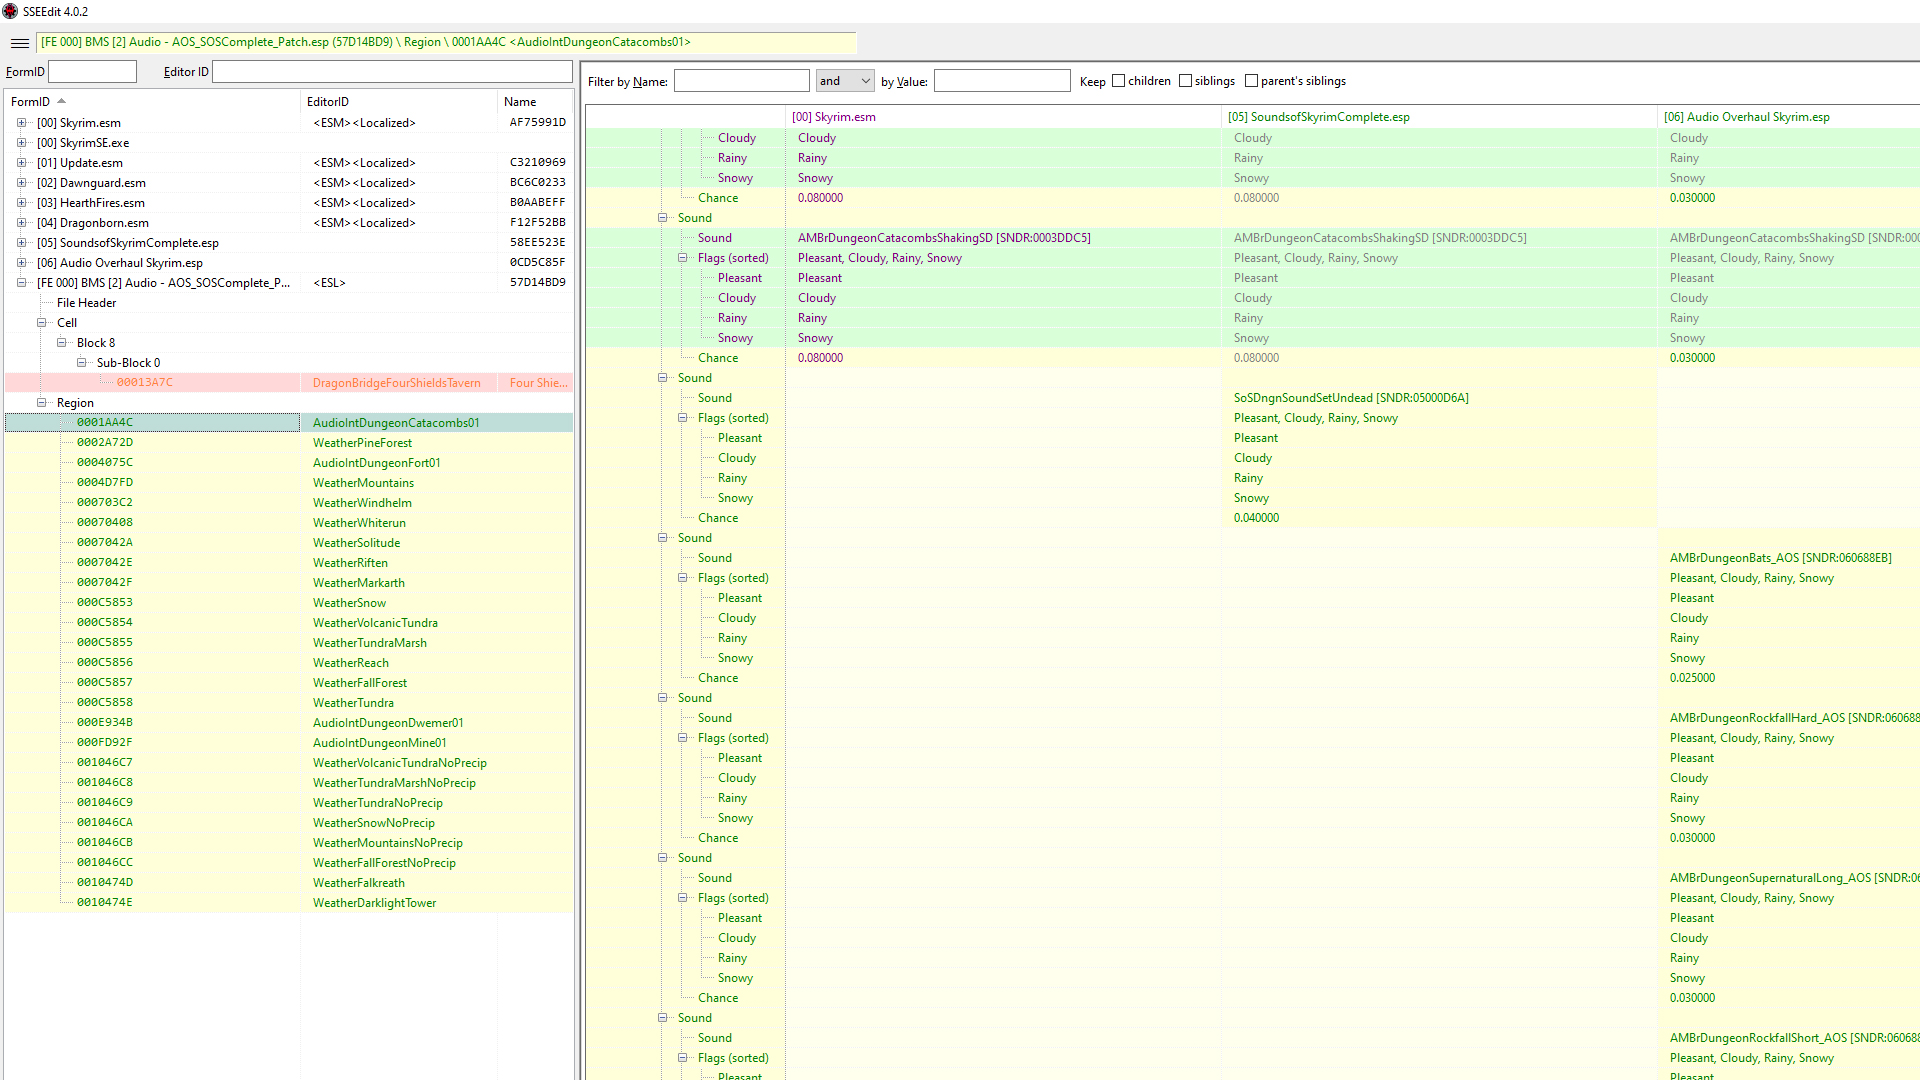Expand the Skyrim.esm plugin node
The image size is (1920, 1080).
pos(21,123)
